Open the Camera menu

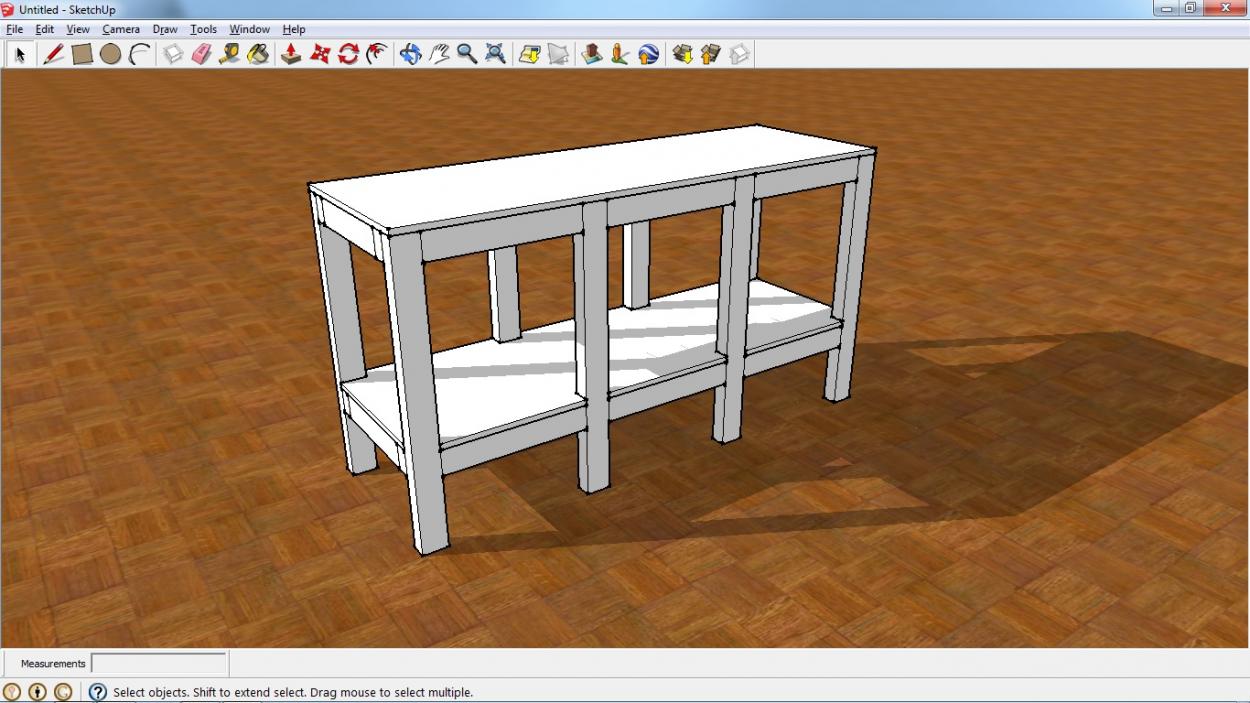pos(121,29)
